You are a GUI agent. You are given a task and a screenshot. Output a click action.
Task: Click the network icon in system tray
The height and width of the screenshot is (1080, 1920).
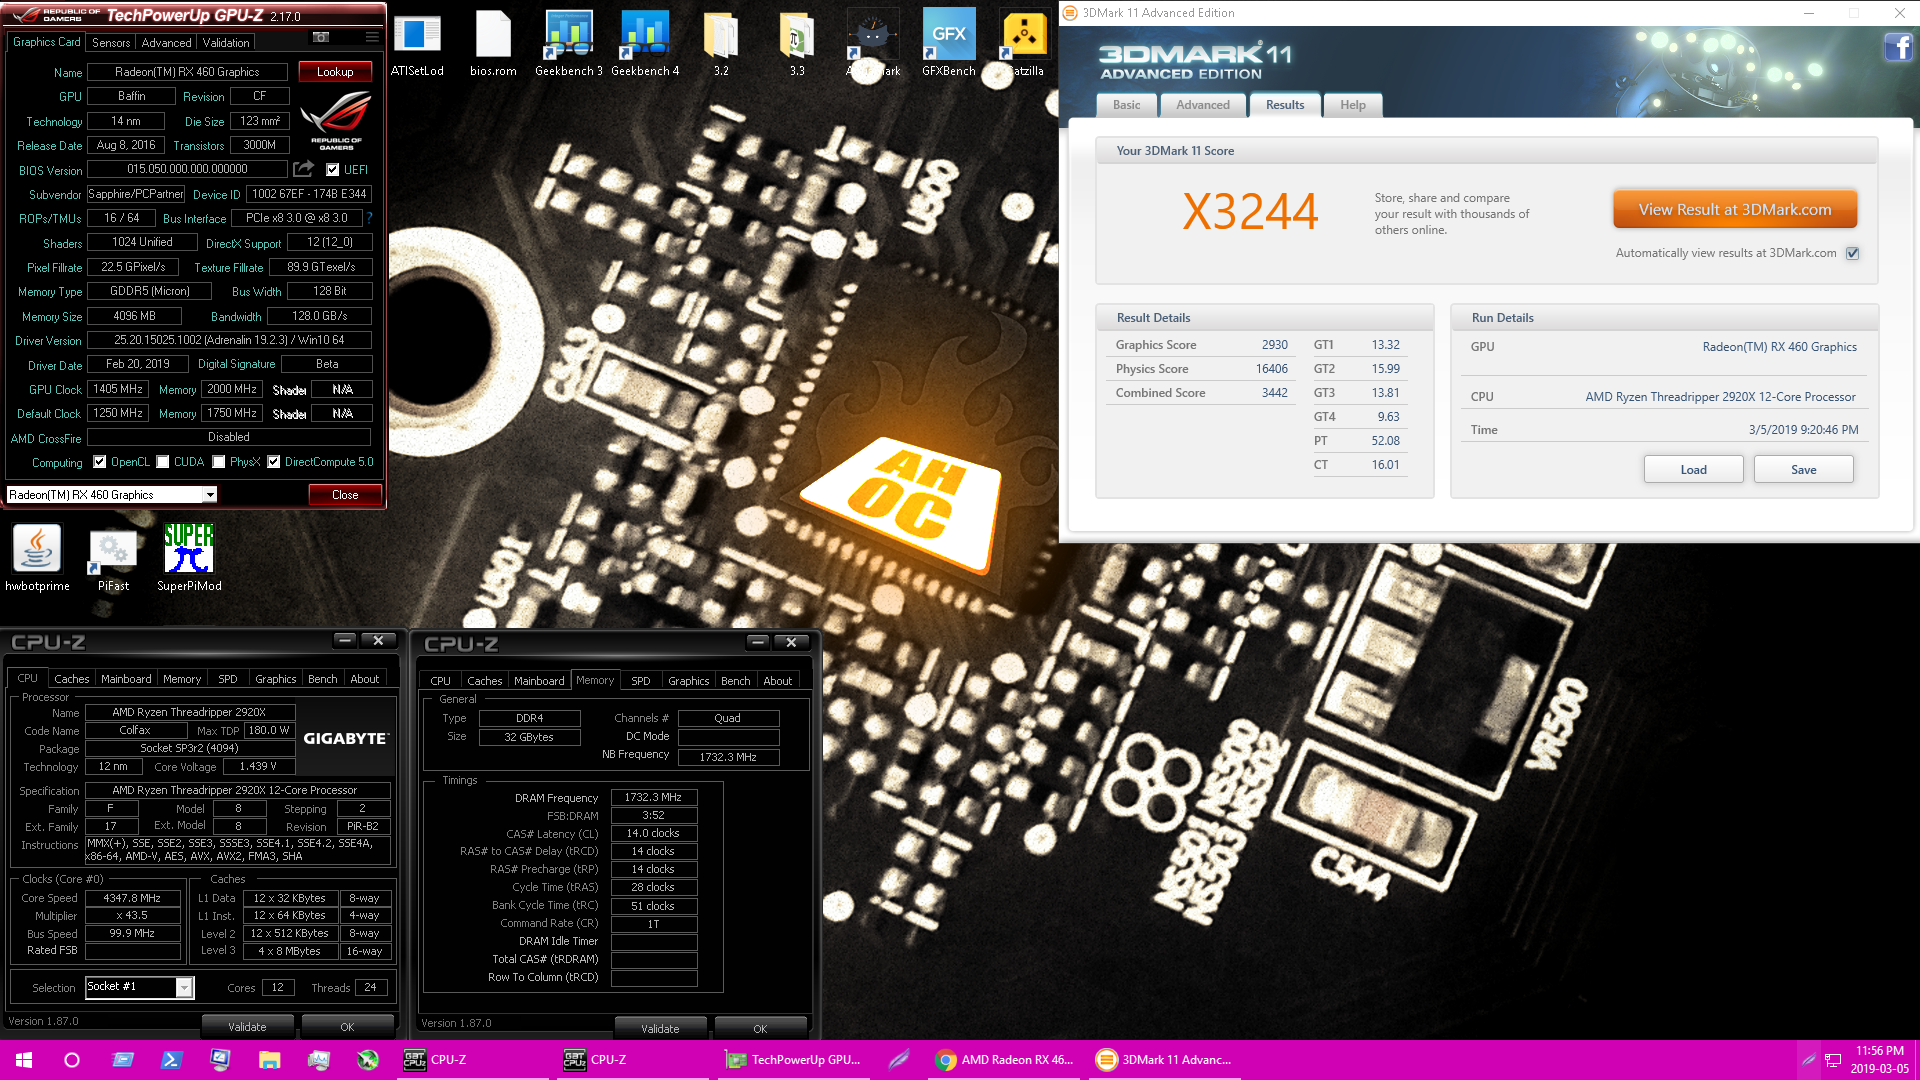pyautogui.click(x=1833, y=1060)
